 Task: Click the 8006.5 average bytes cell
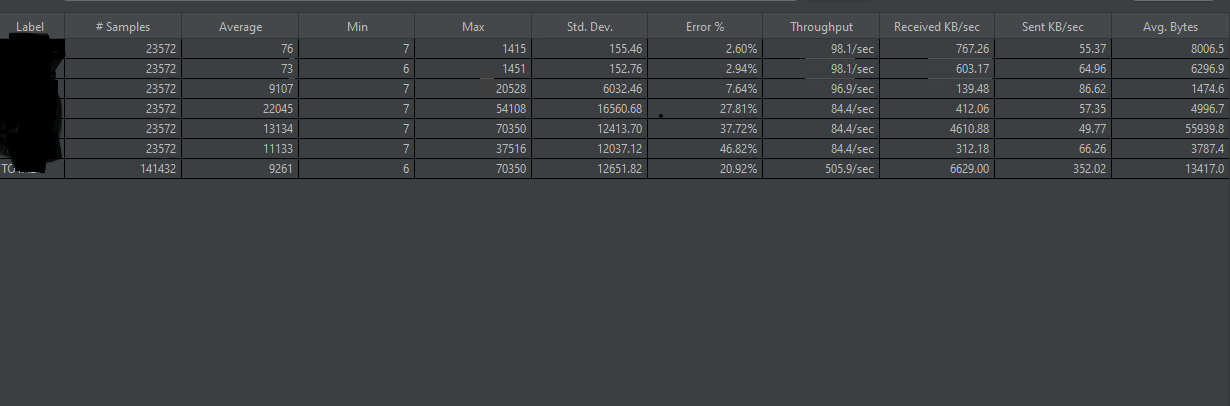pyautogui.click(x=1170, y=48)
